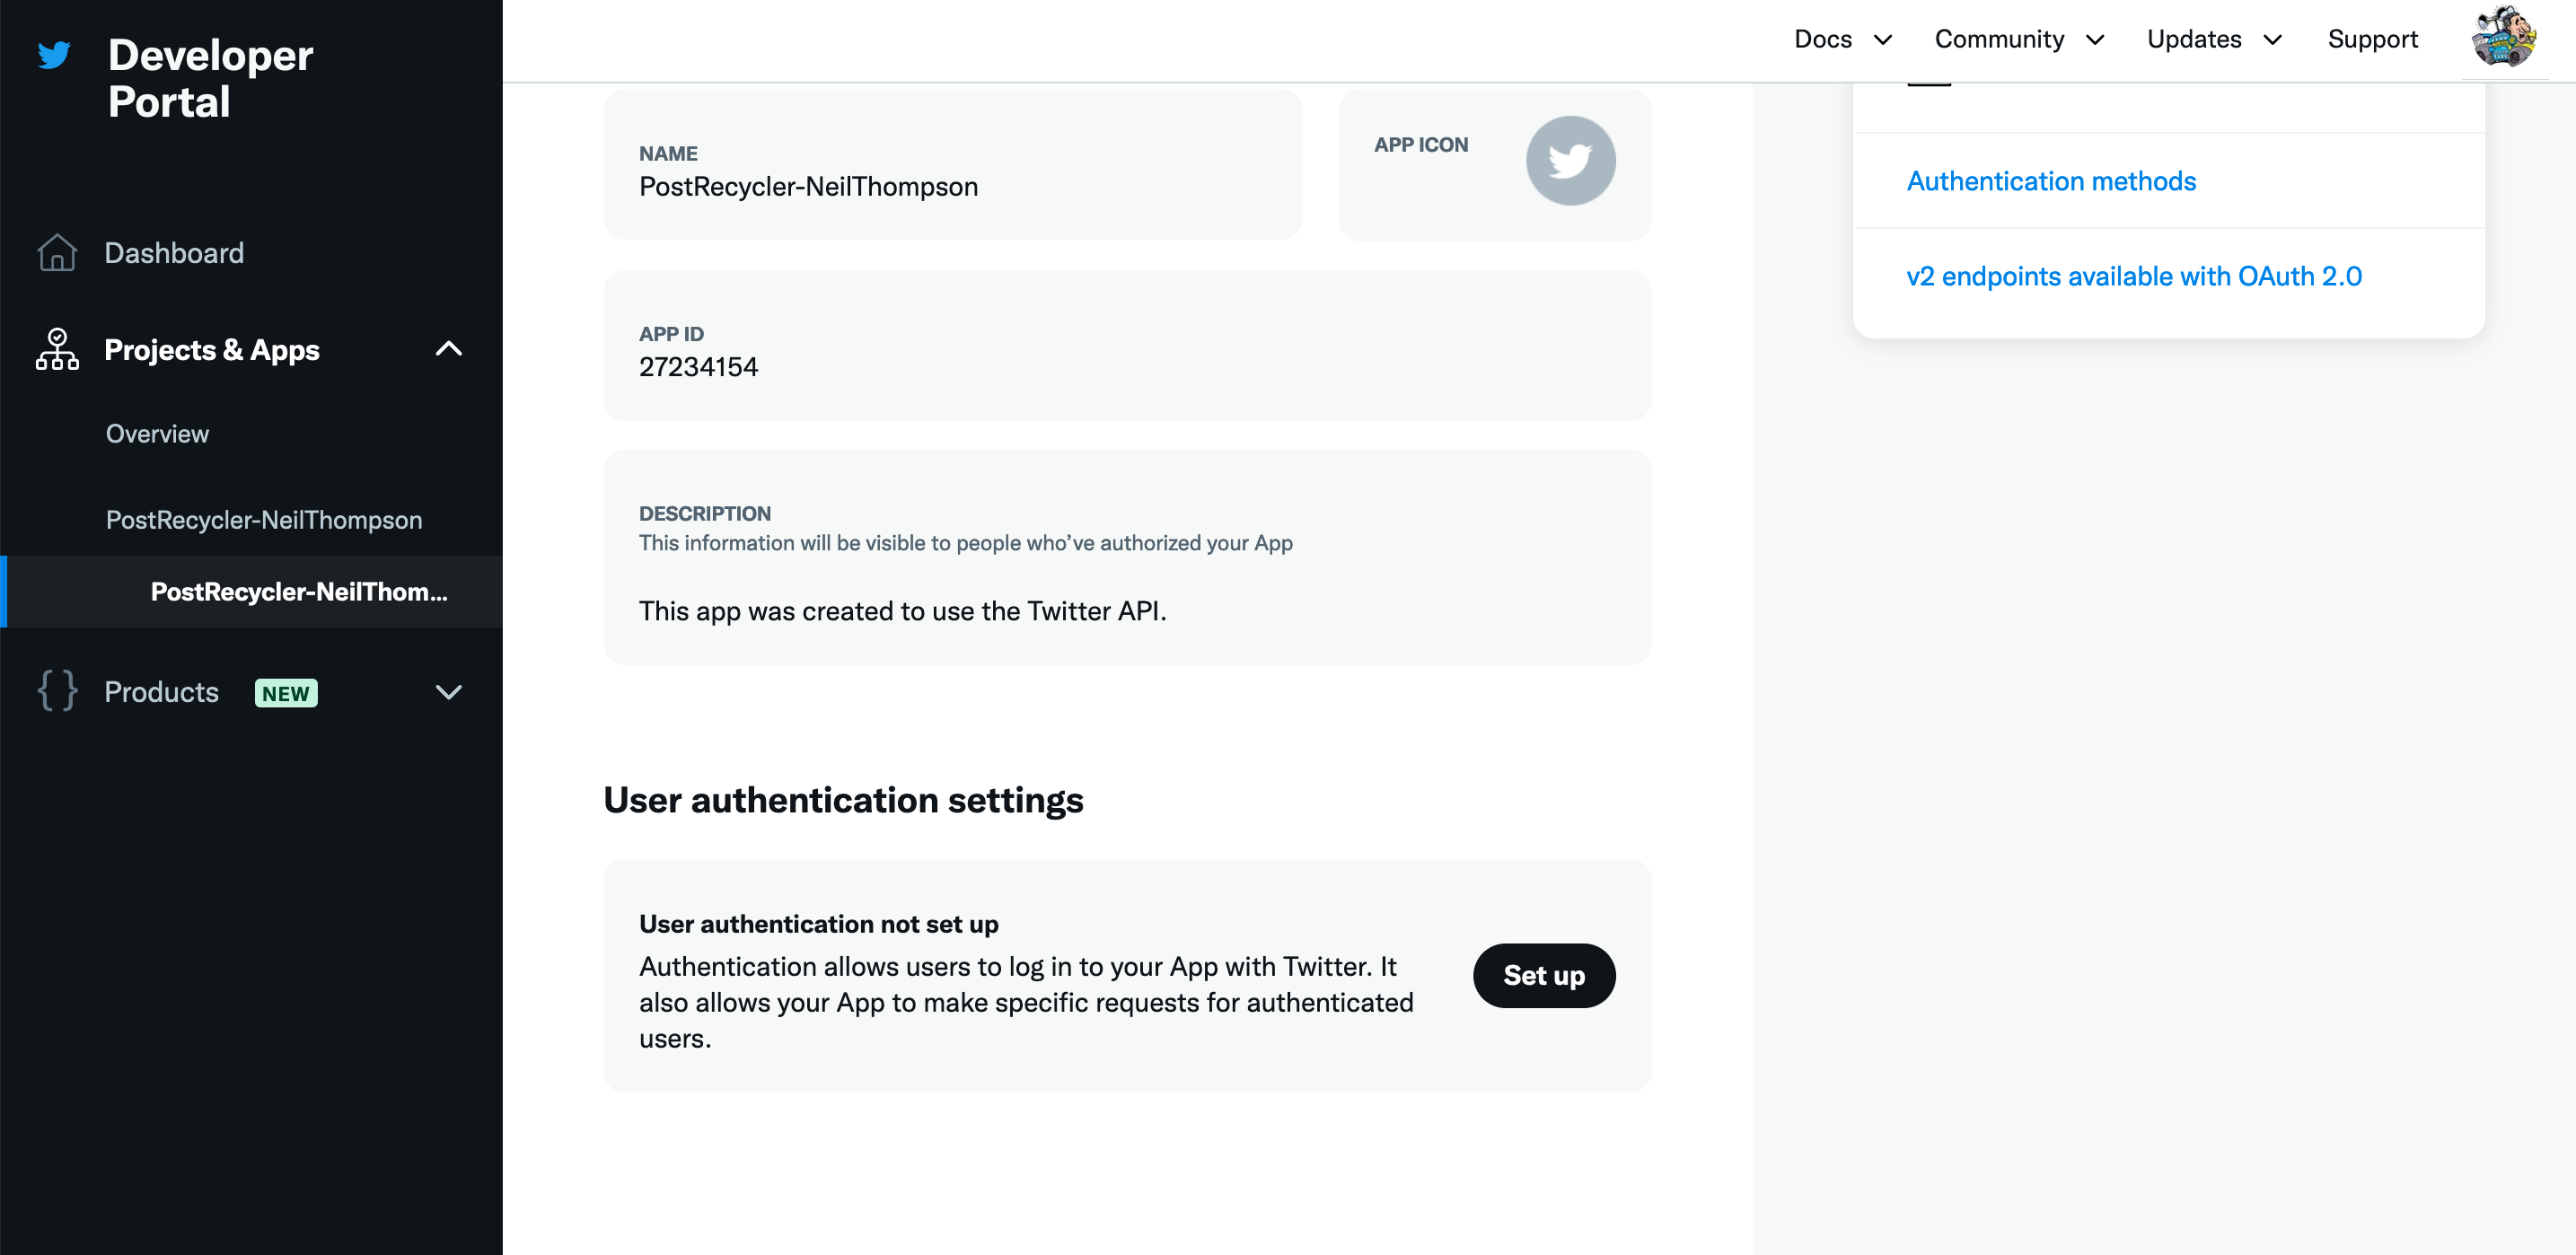Click the Projects & Apps hierarchy icon
The width and height of the screenshot is (2576, 1255).
point(57,349)
